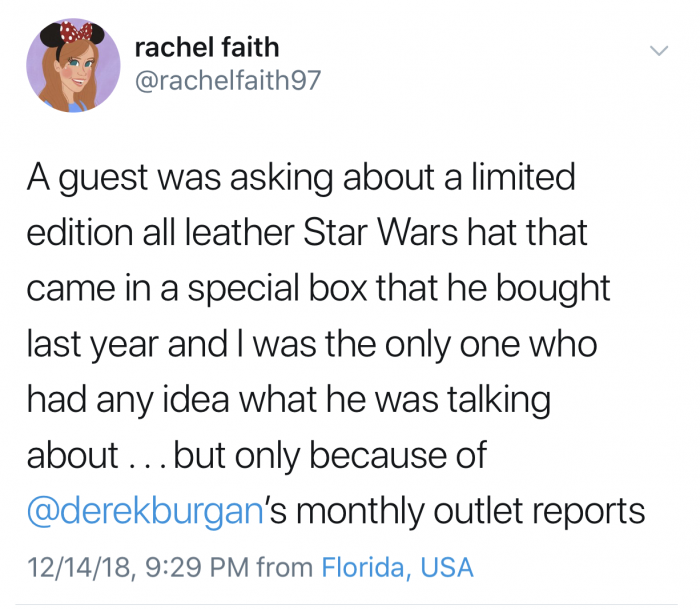
Task: Click the tweet's first line "A guest was asking"
Action: tap(180, 178)
